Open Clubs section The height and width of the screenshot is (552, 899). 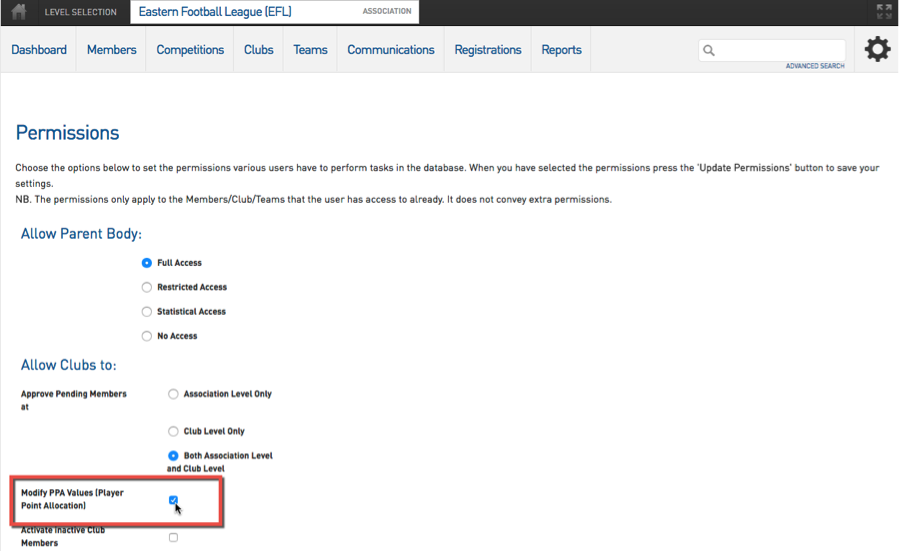tap(259, 50)
